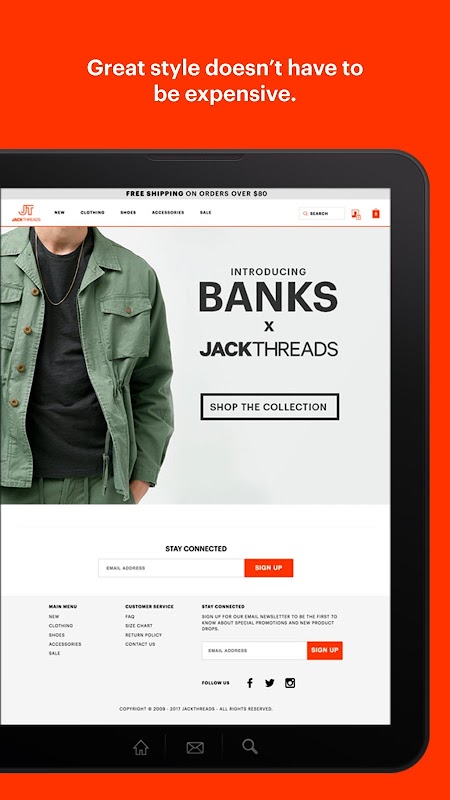Focus the main Email Address field
Screen dimensions: 450x800
coord(171,568)
